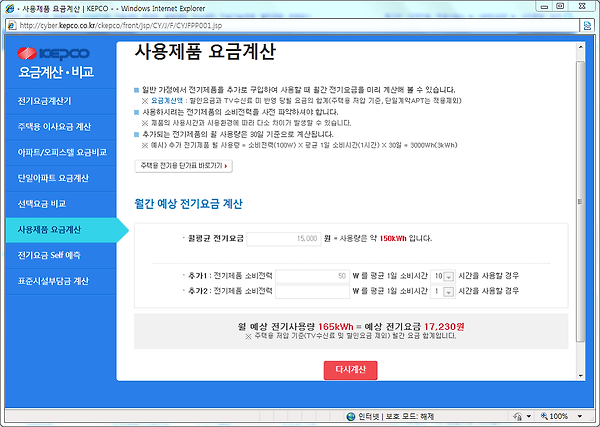The image size is (600, 427).
Task: Click the vertical scrollbar thumb
Action: pyautogui.click(x=580, y=201)
